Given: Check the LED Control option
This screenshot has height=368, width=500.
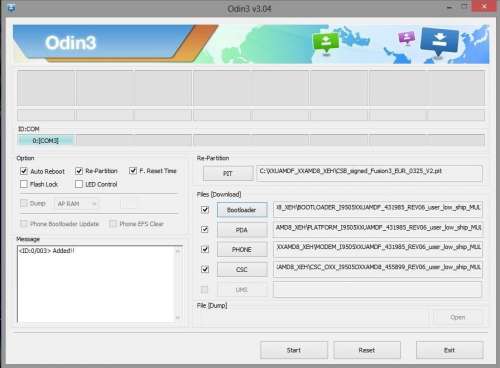Looking at the screenshot, I should coord(79,184).
